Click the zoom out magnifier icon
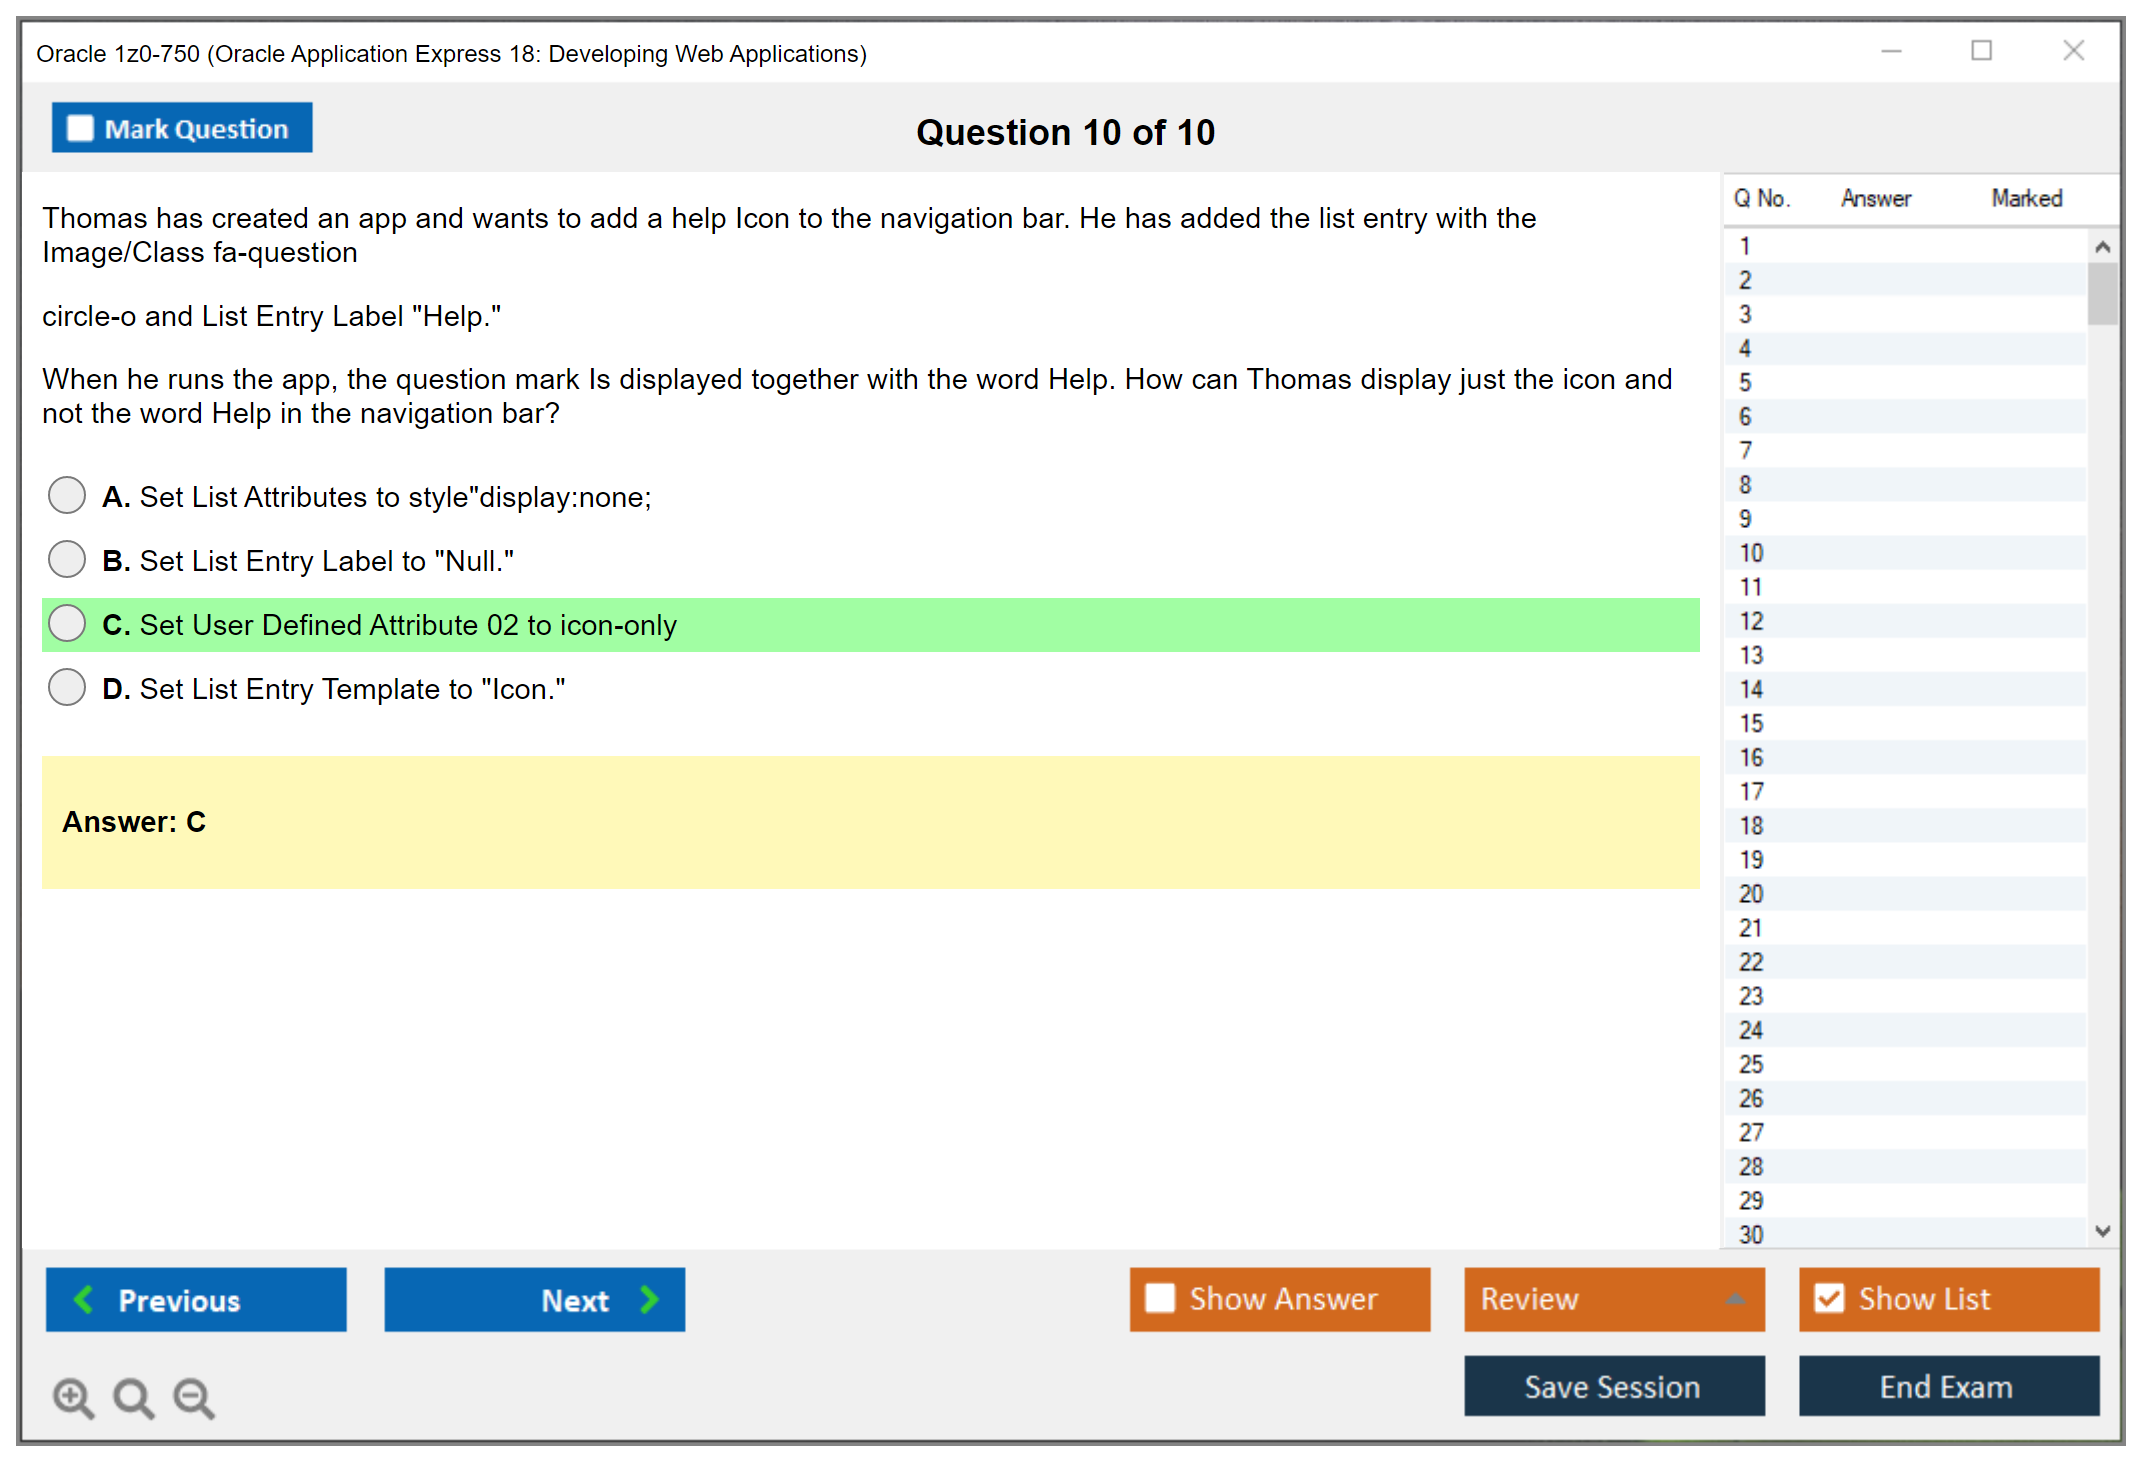 (193, 1397)
